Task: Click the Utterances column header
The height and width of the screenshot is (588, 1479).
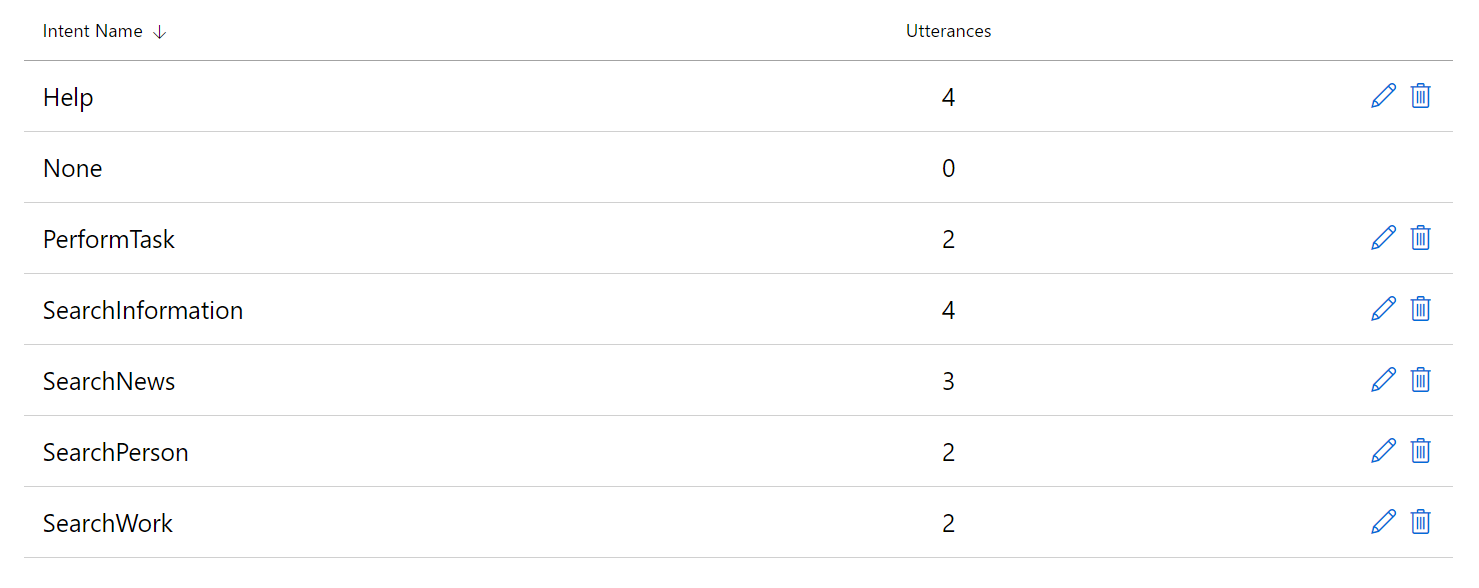Action: click(948, 31)
